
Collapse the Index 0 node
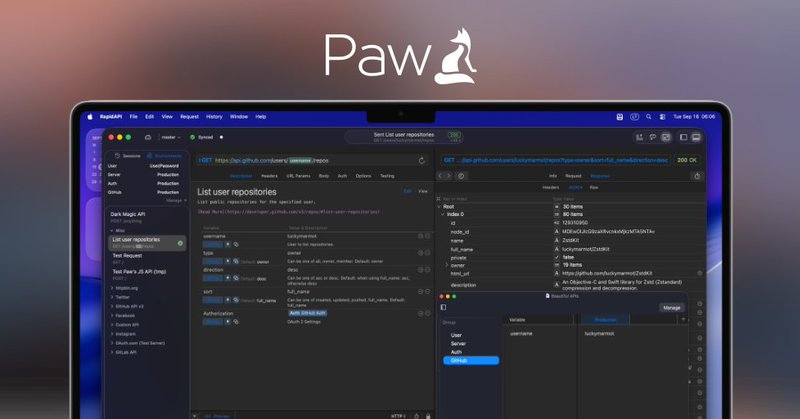coord(443,214)
